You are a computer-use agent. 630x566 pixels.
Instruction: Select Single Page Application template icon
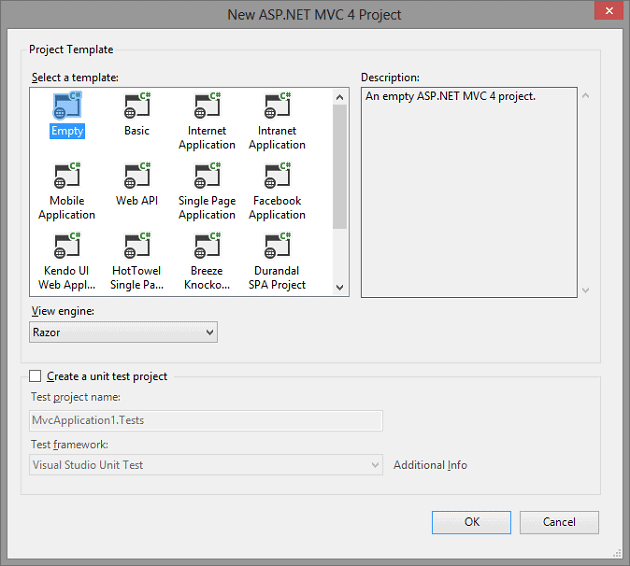click(x=207, y=176)
